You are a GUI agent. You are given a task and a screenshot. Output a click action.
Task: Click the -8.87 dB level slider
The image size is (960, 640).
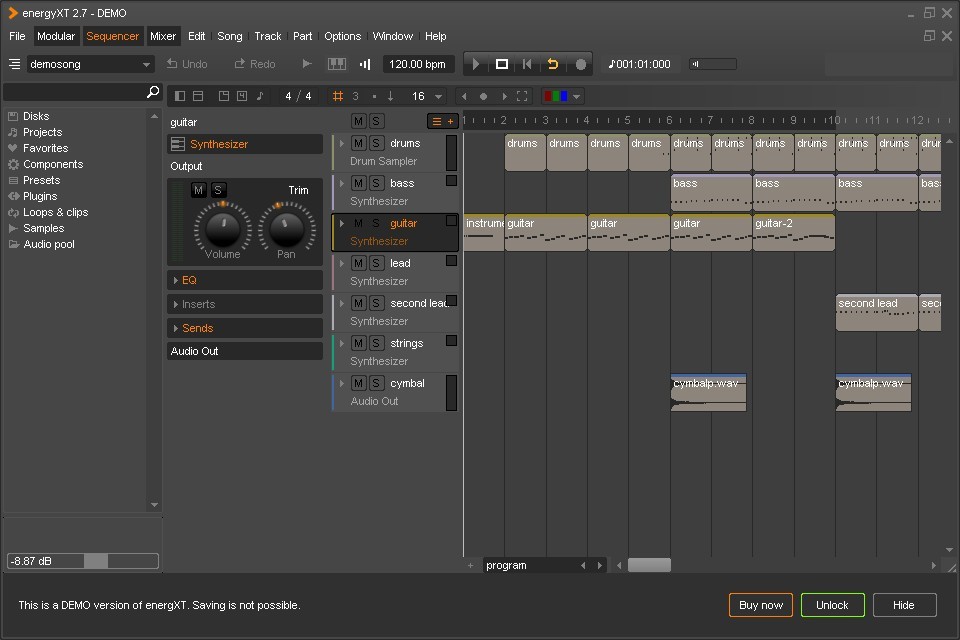[83, 561]
